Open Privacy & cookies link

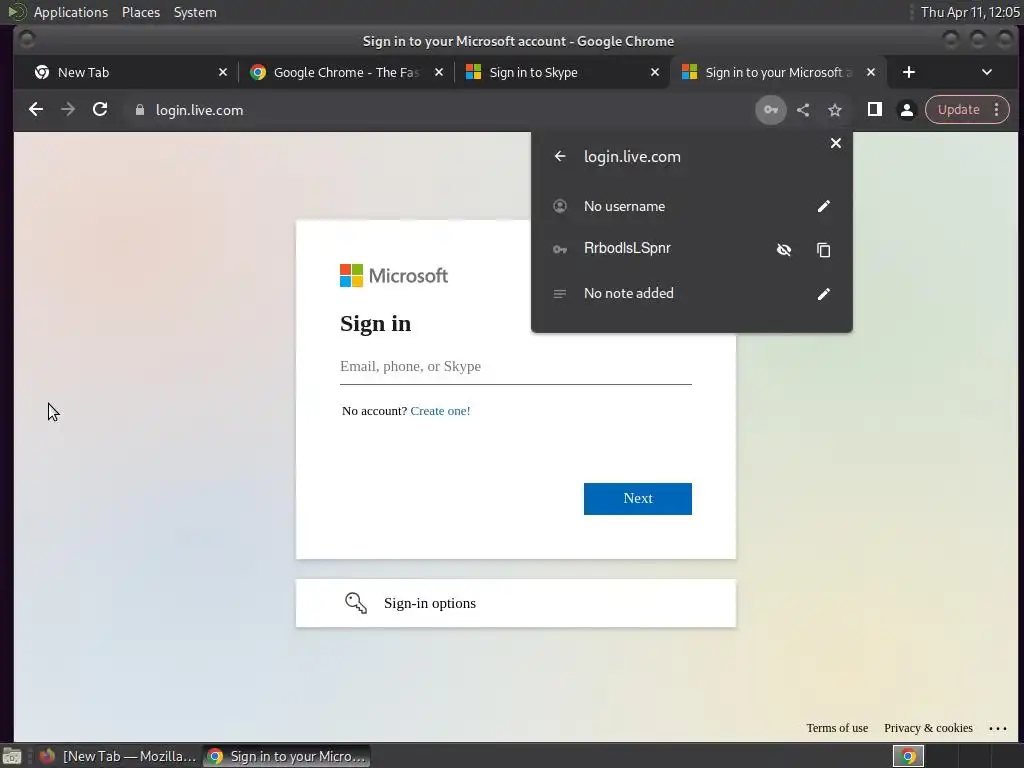928,728
